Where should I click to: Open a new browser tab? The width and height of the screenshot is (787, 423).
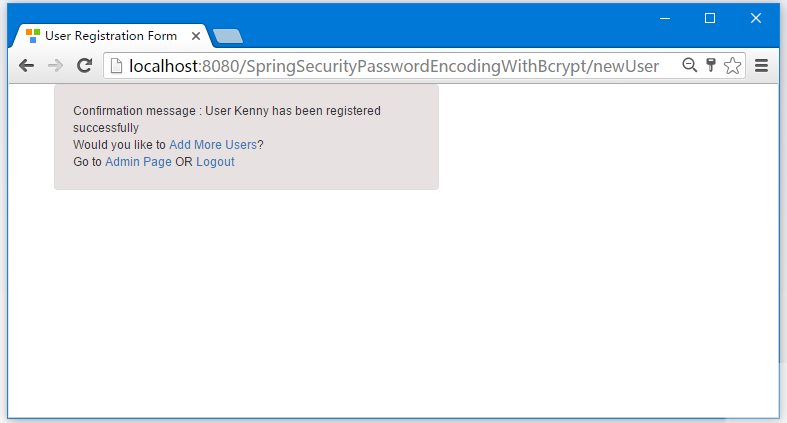(x=228, y=36)
